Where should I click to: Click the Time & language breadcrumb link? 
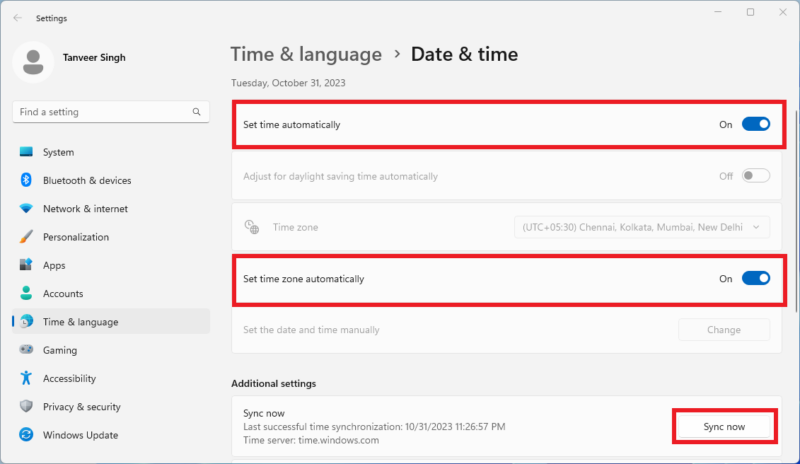[306, 54]
